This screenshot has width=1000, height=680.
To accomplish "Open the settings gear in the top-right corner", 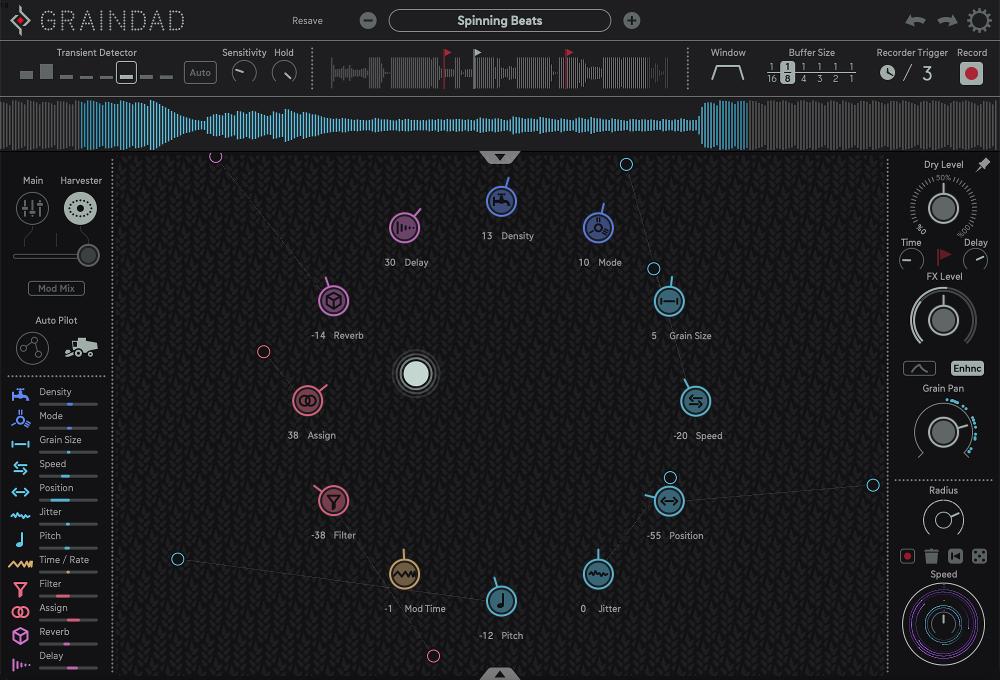I will pos(977,19).
